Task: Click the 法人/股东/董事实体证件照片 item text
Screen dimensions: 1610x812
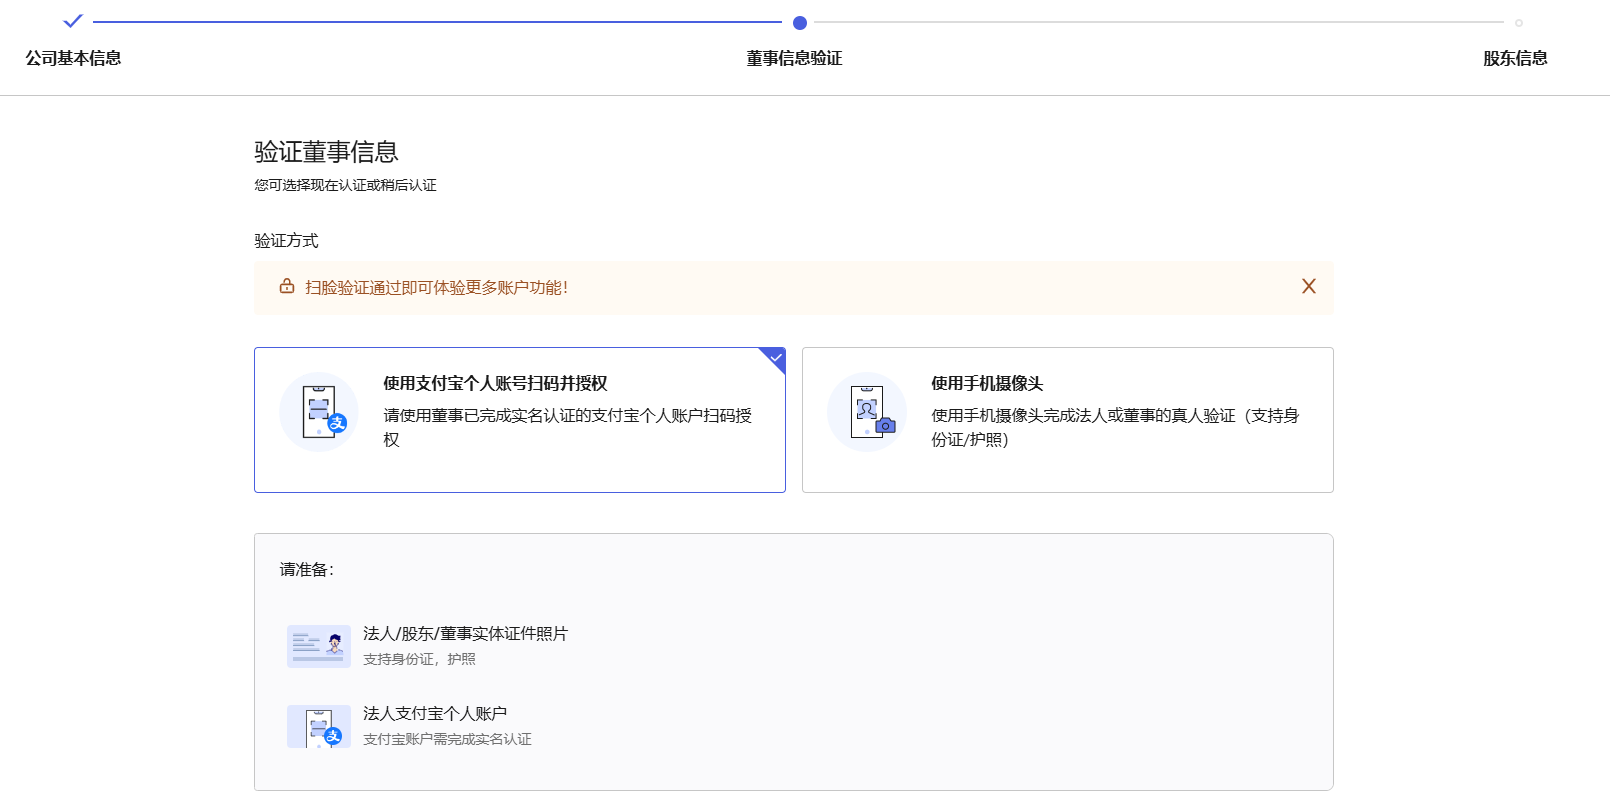Action: 465,634
